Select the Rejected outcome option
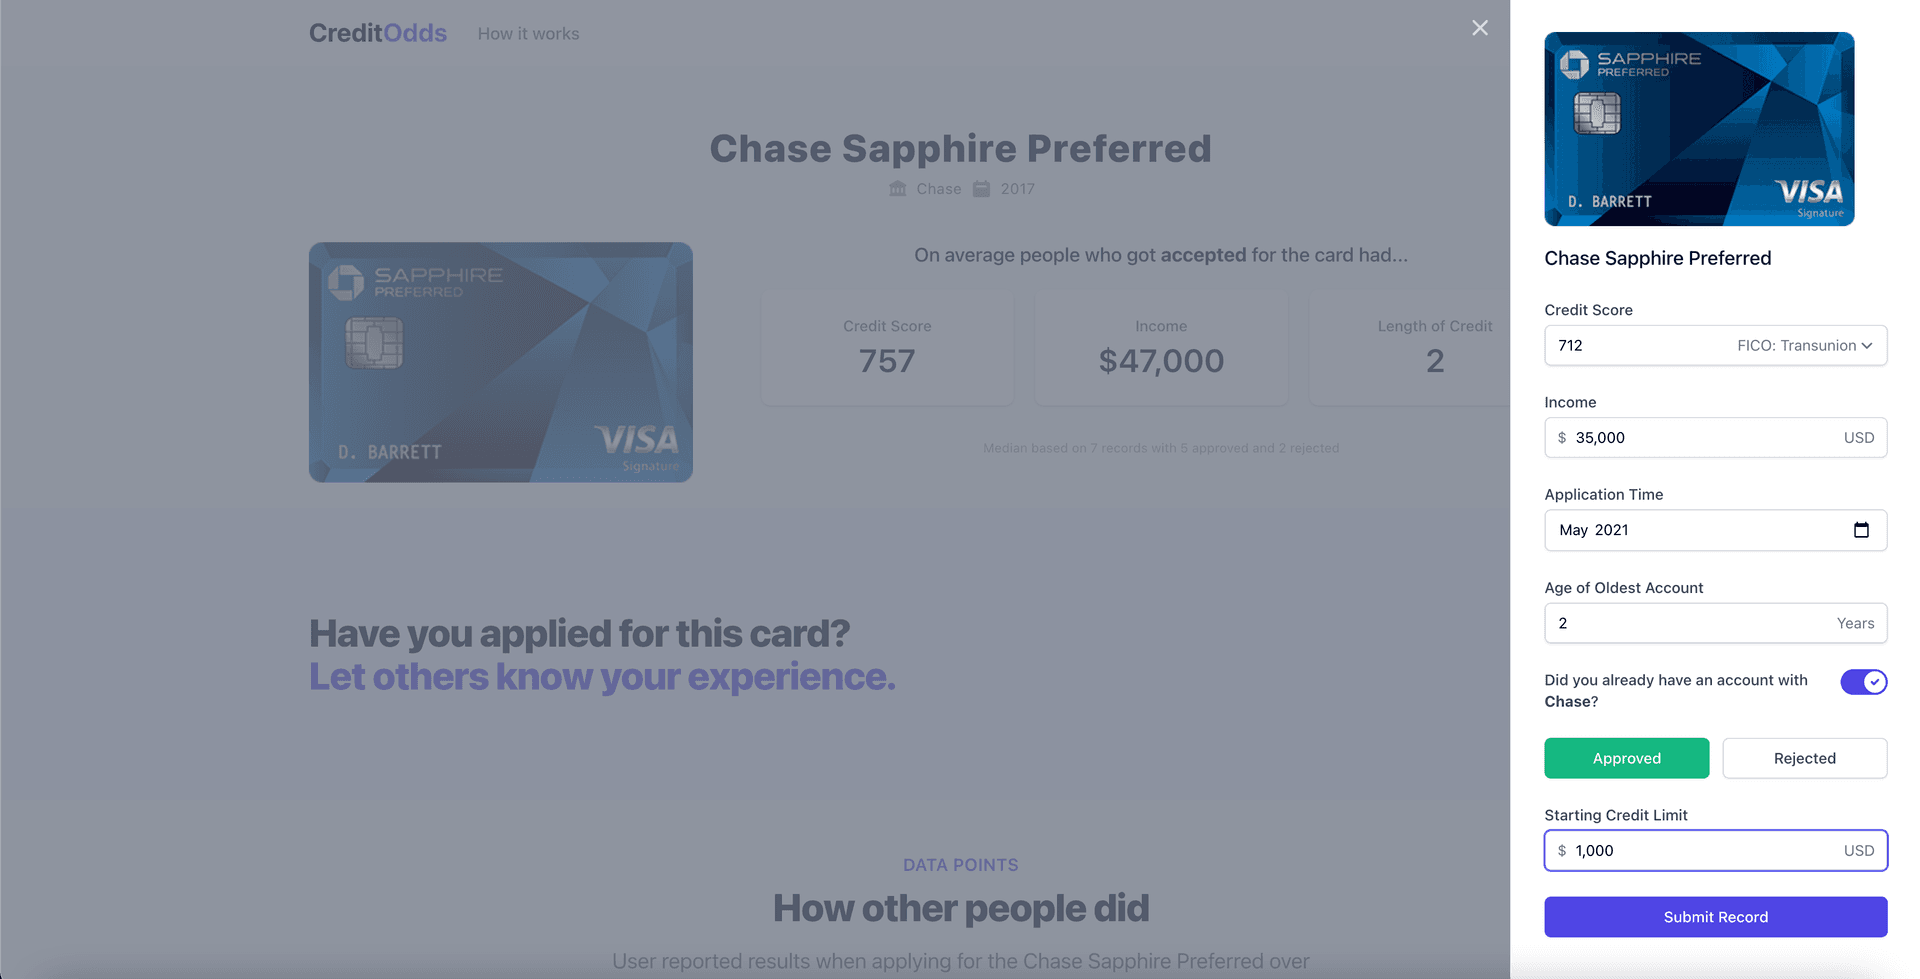The width and height of the screenshot is (1920, 979). coord(1804,758)
